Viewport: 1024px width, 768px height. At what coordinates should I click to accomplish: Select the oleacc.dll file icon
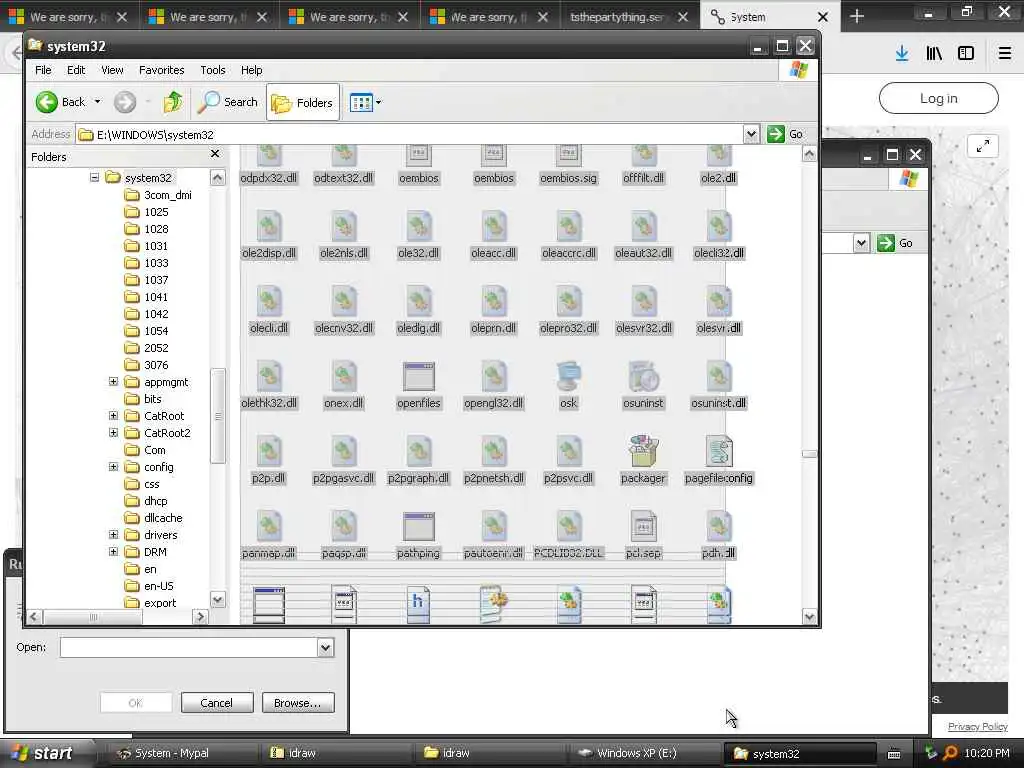point(494,228)
